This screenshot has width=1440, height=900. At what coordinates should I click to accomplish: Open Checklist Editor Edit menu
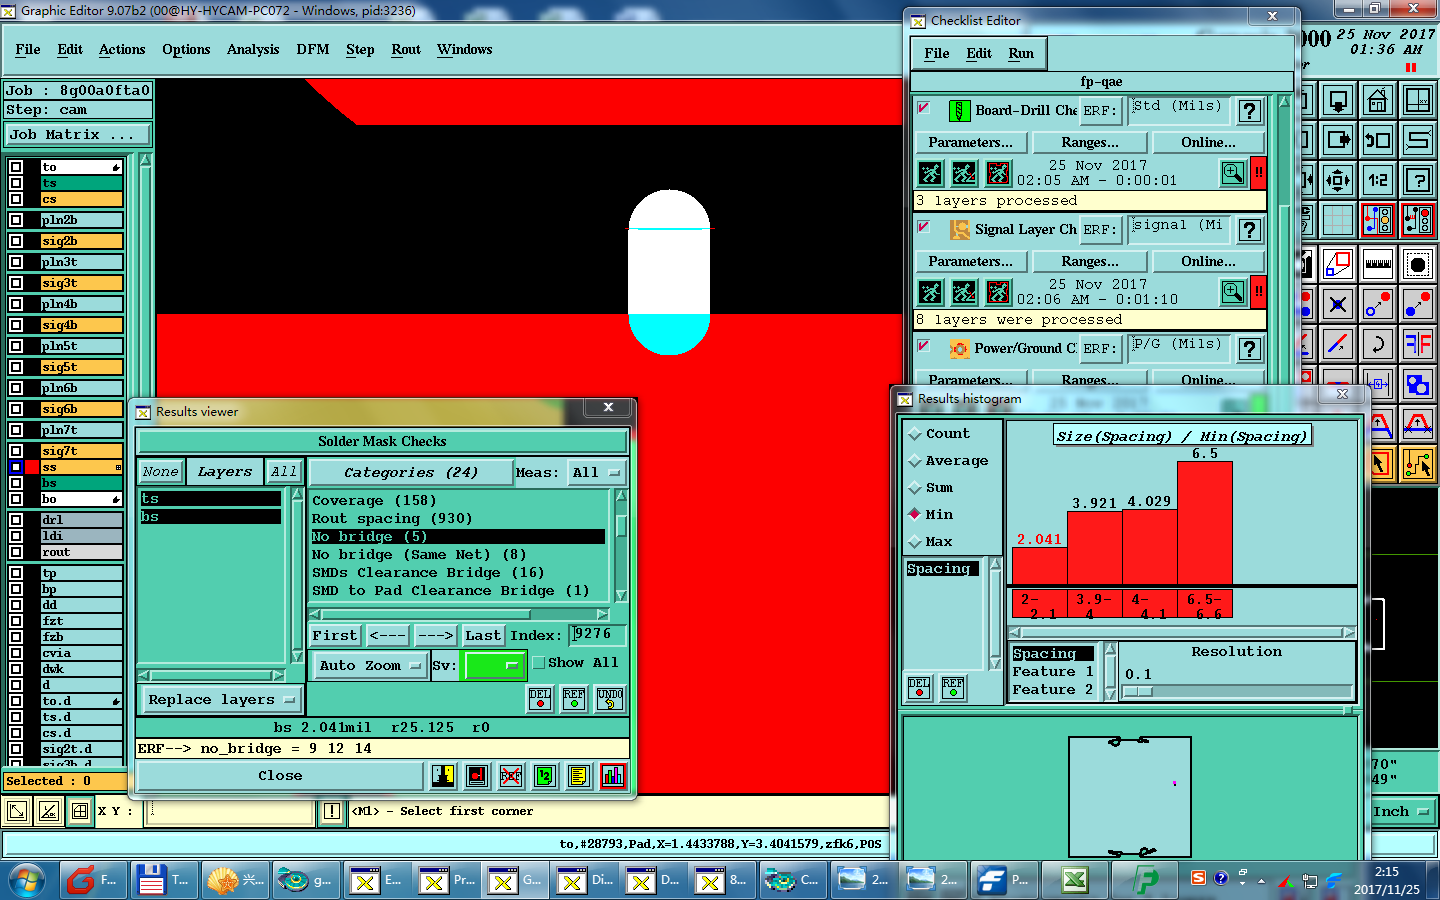[979, 53]
